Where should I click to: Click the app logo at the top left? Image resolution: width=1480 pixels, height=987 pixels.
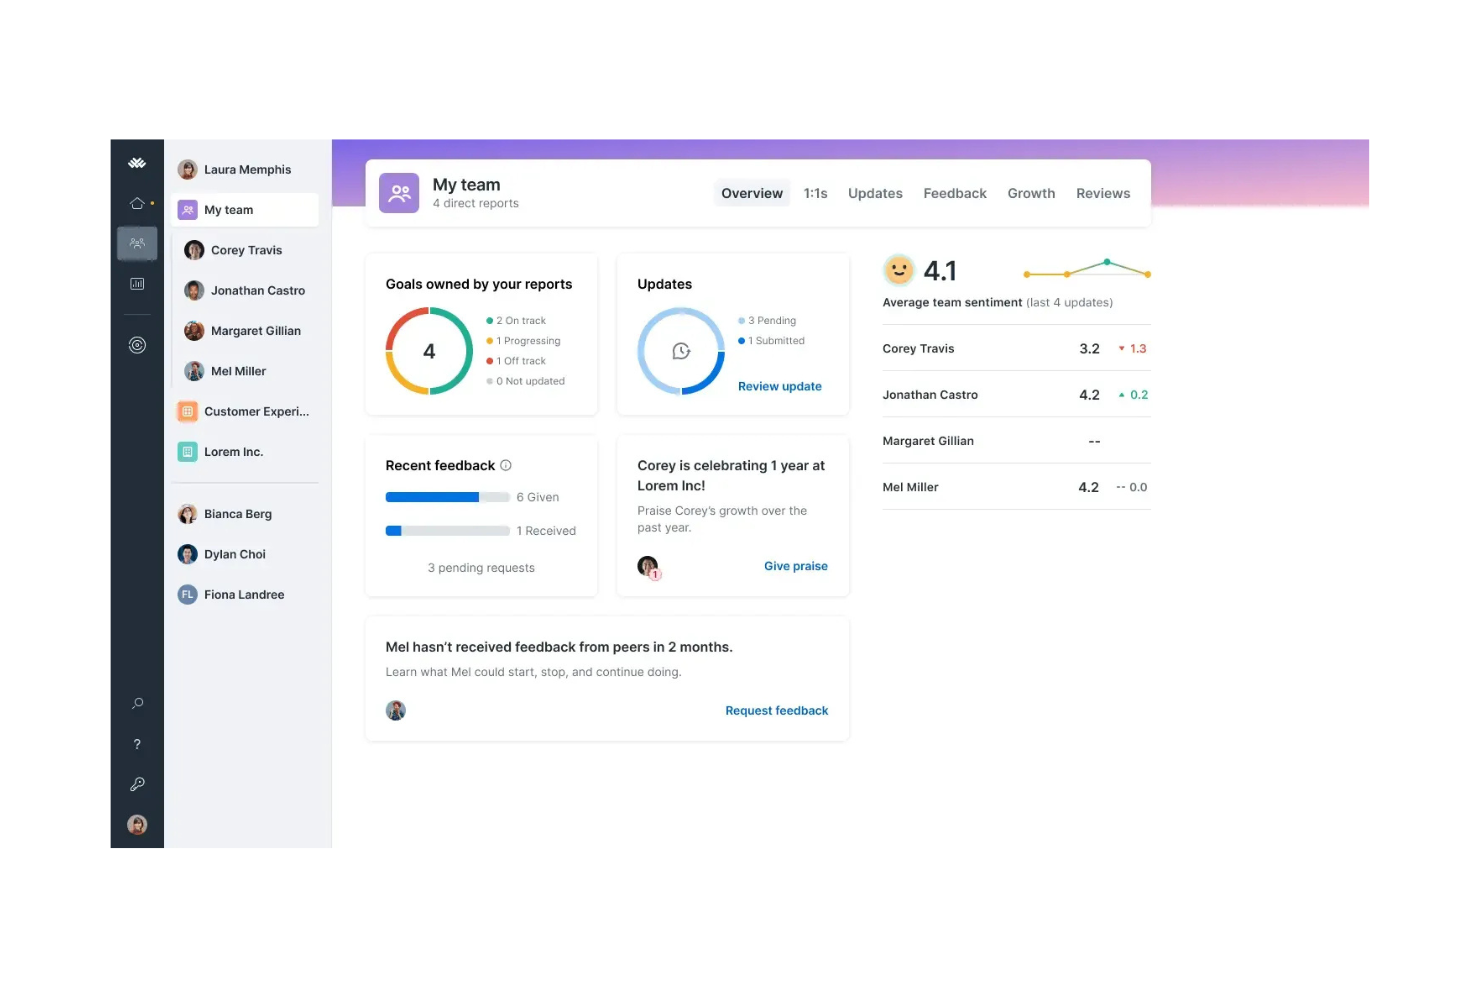(x=137, y=162)
